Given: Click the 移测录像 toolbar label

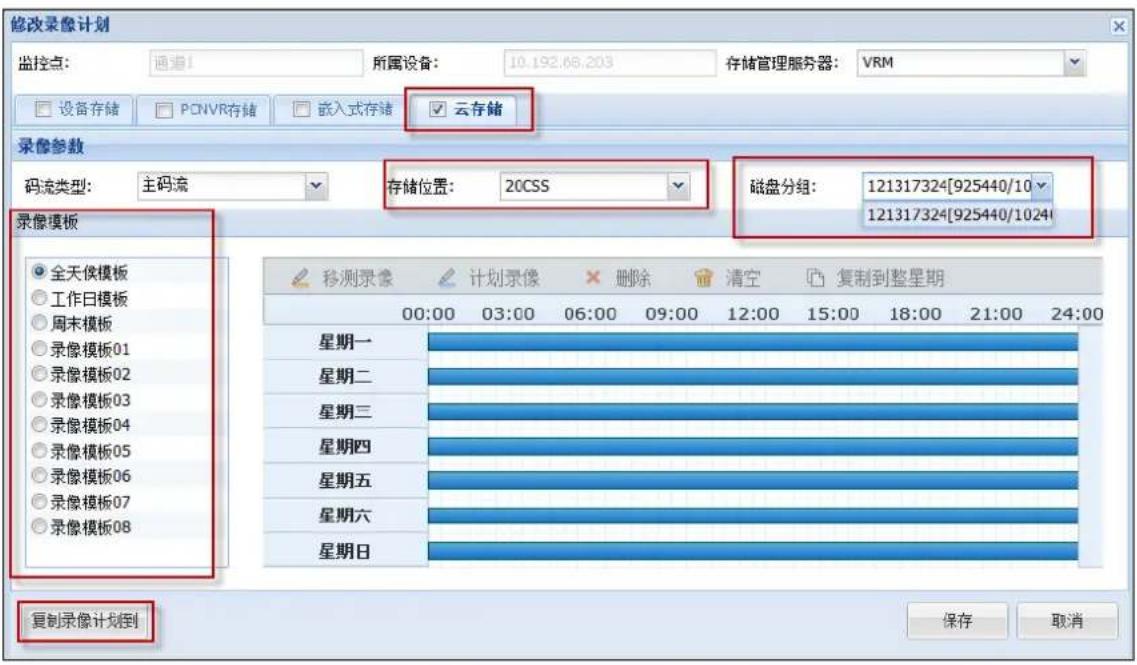Looking at the screenshot, I should [358, 278].
